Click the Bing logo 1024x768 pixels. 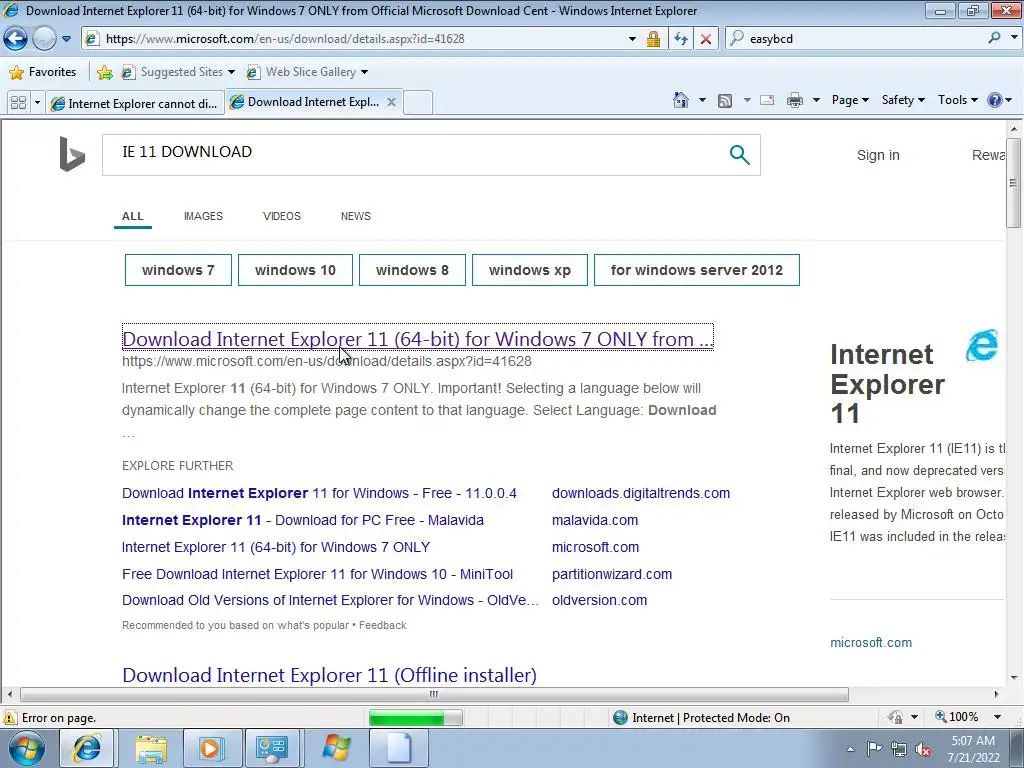click(x=72, y=154)
